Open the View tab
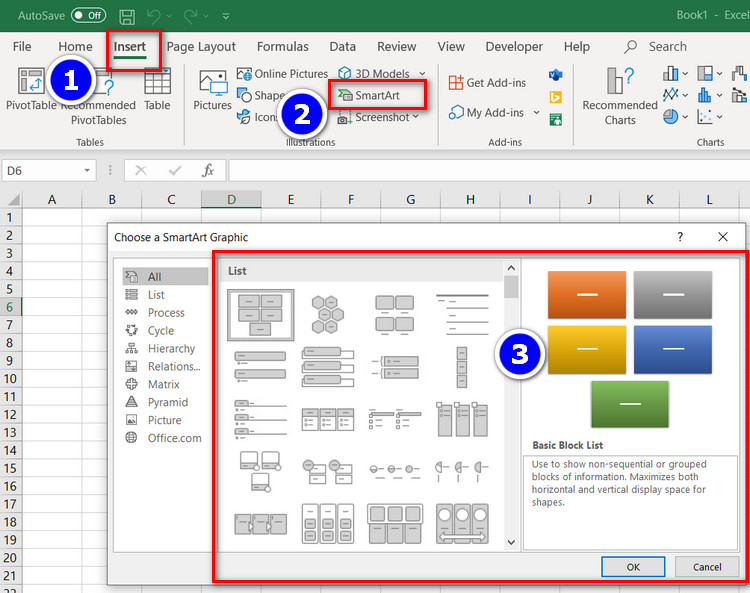750x593 pixels. [x=451, y=46]
